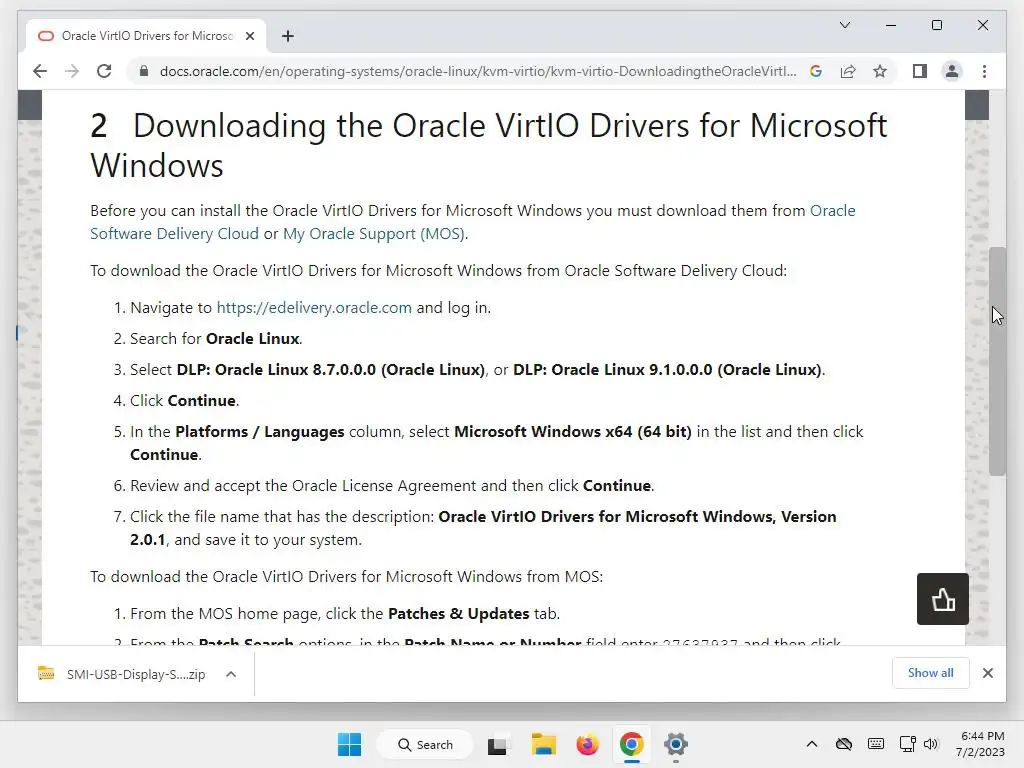The height and width of the screenshot is (768, 1024).
Task: Open Chrome three-dot menu
Action: [984, 71]
